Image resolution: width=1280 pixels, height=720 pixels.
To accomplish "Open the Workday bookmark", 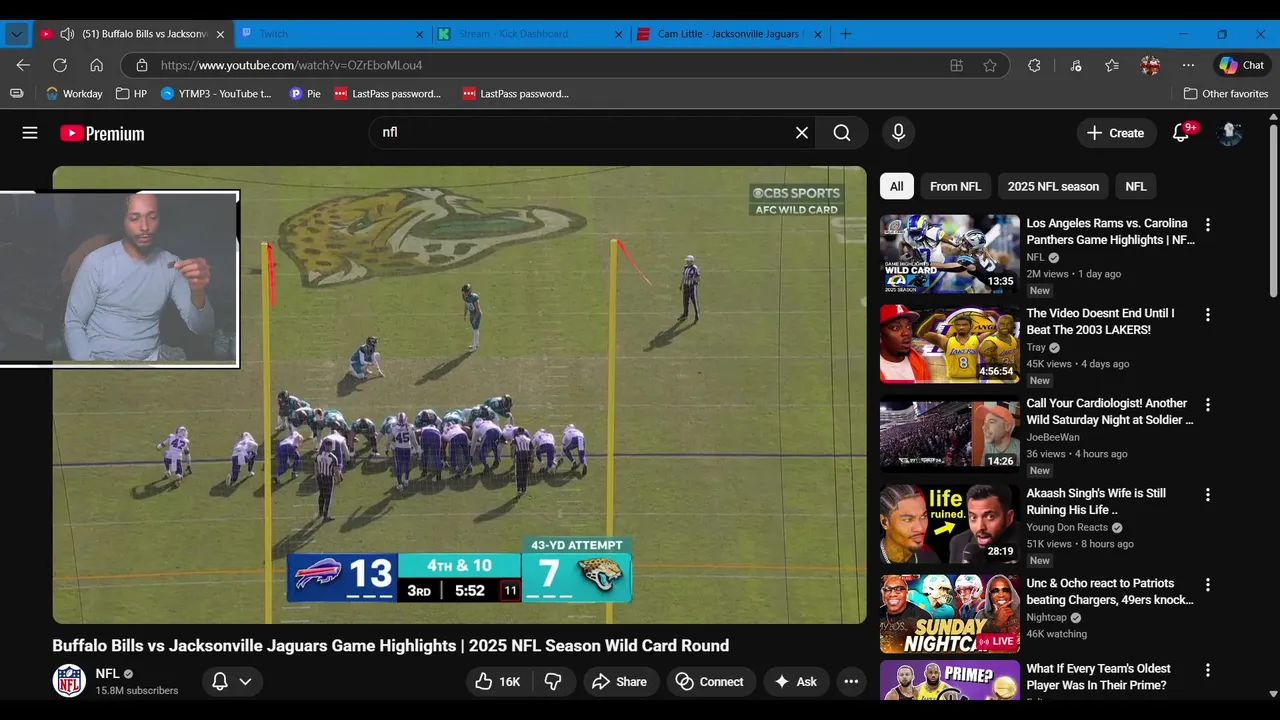I will (74, 94).
